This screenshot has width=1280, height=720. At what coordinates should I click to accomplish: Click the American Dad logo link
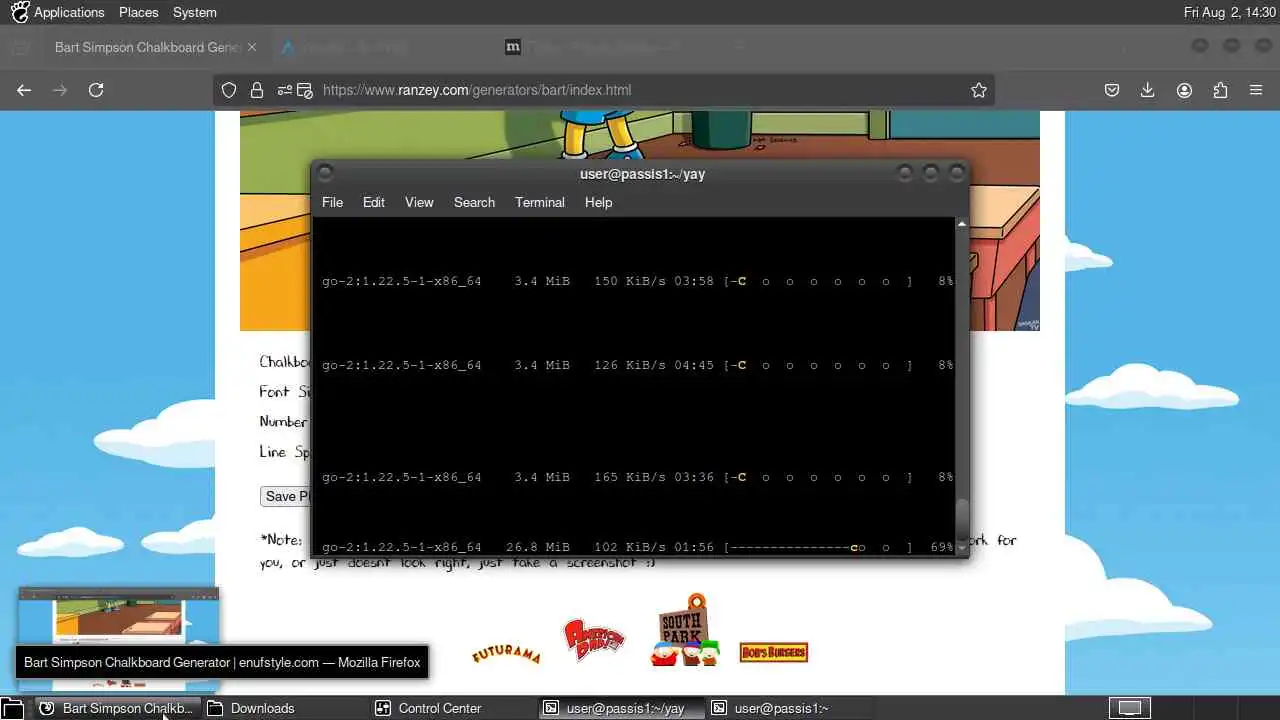(594, 641)
